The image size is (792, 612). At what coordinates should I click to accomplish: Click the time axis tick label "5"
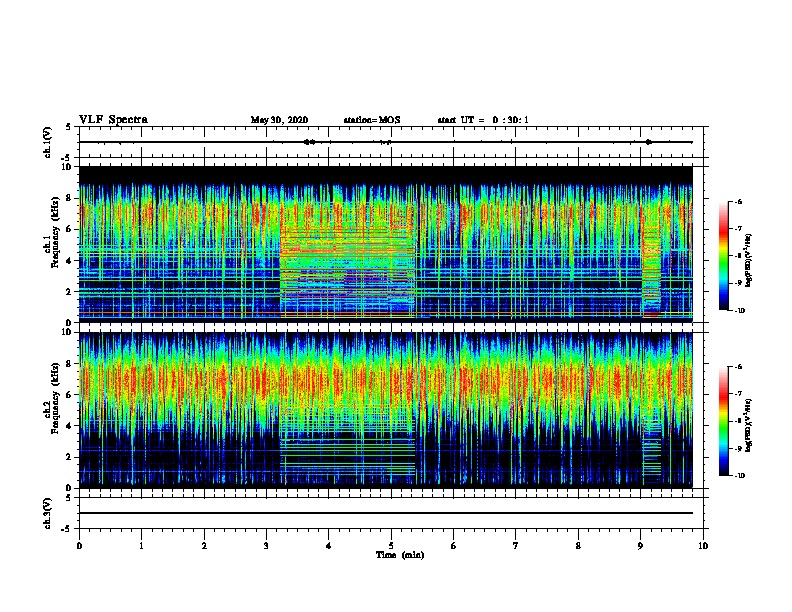[x=391, y=546]
